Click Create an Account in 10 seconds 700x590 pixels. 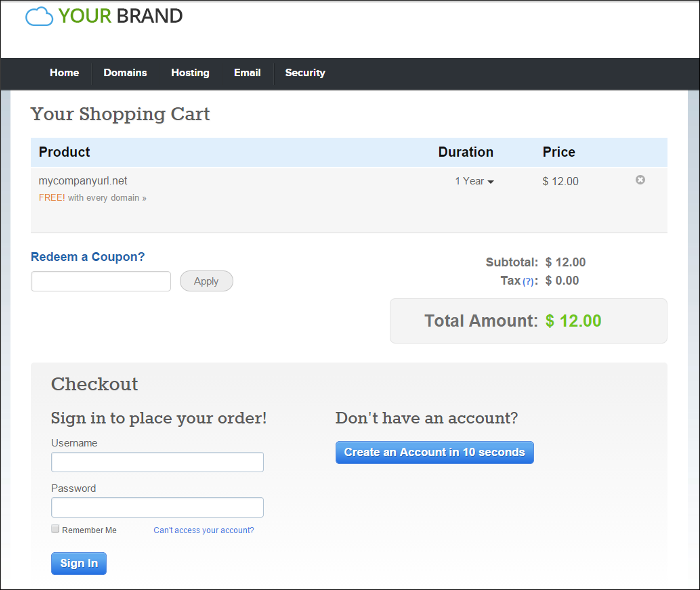click(434, 453)
